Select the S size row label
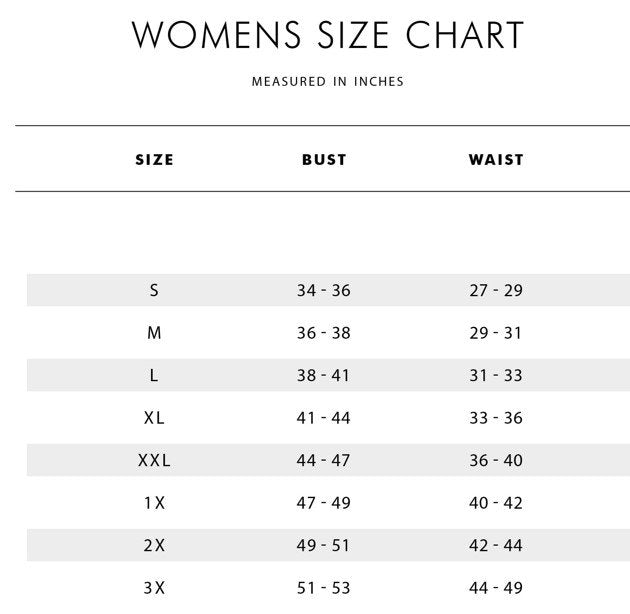 [154, 291]
